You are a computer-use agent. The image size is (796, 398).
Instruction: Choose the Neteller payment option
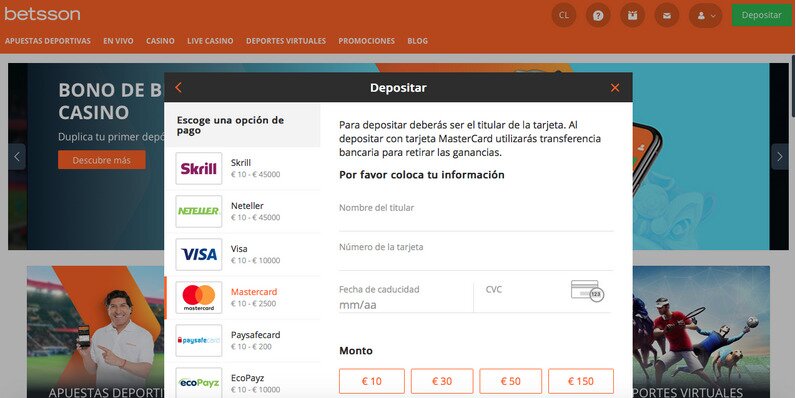[x=243, y=211]
